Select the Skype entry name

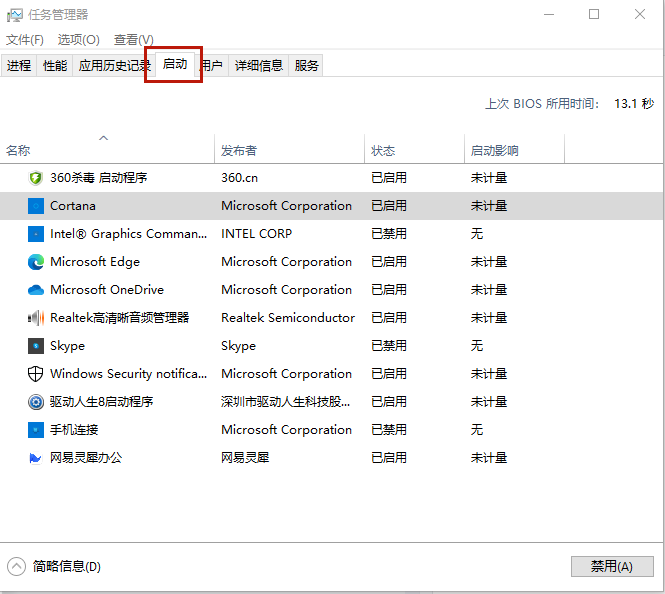[67, 346]
